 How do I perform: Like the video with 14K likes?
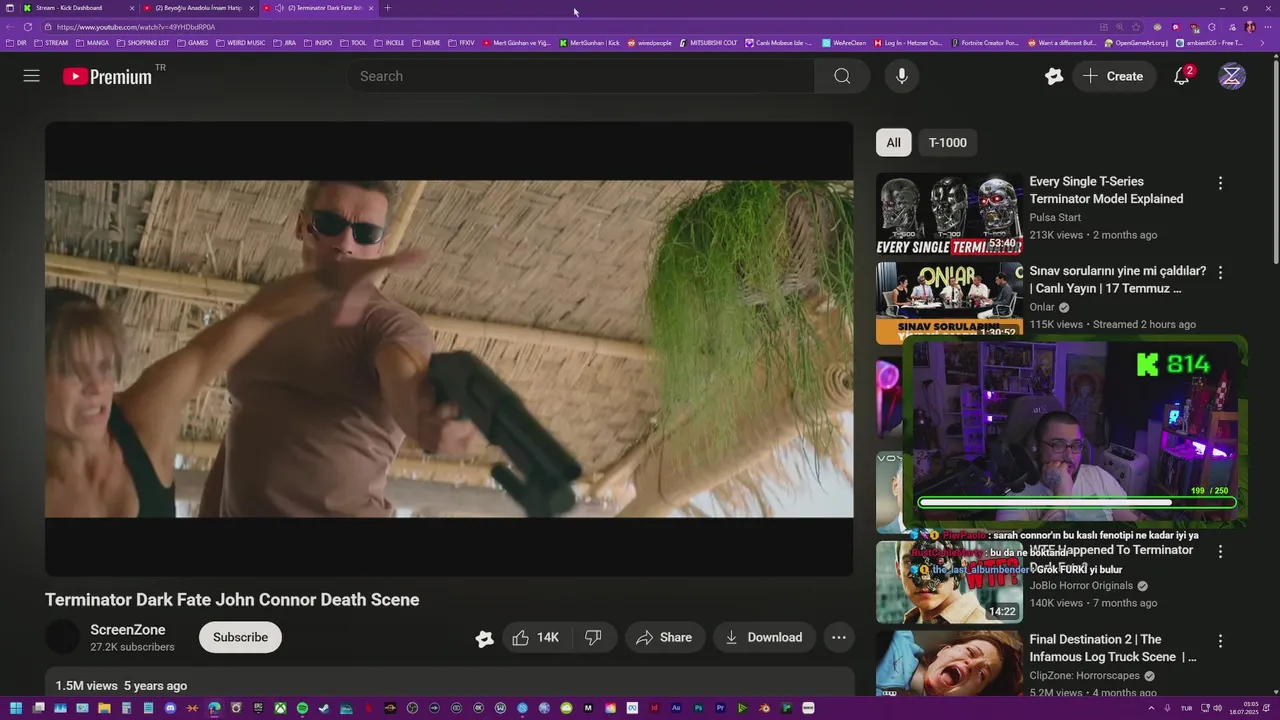[535, 637]
